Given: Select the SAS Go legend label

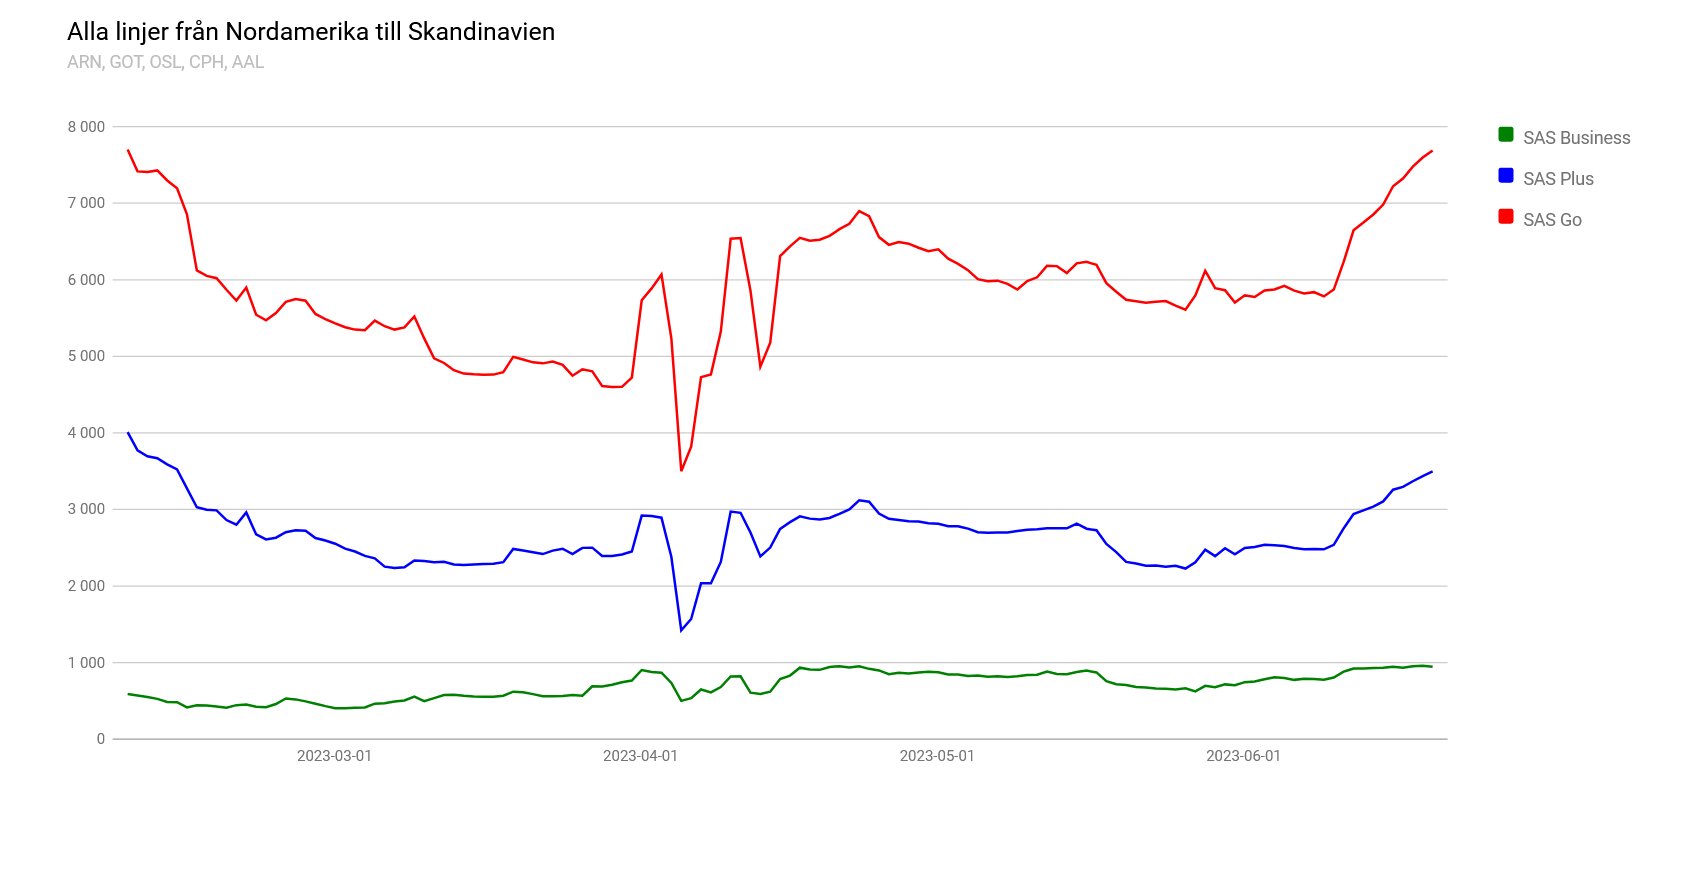Looking at the screenshot, I should 1552,220.
